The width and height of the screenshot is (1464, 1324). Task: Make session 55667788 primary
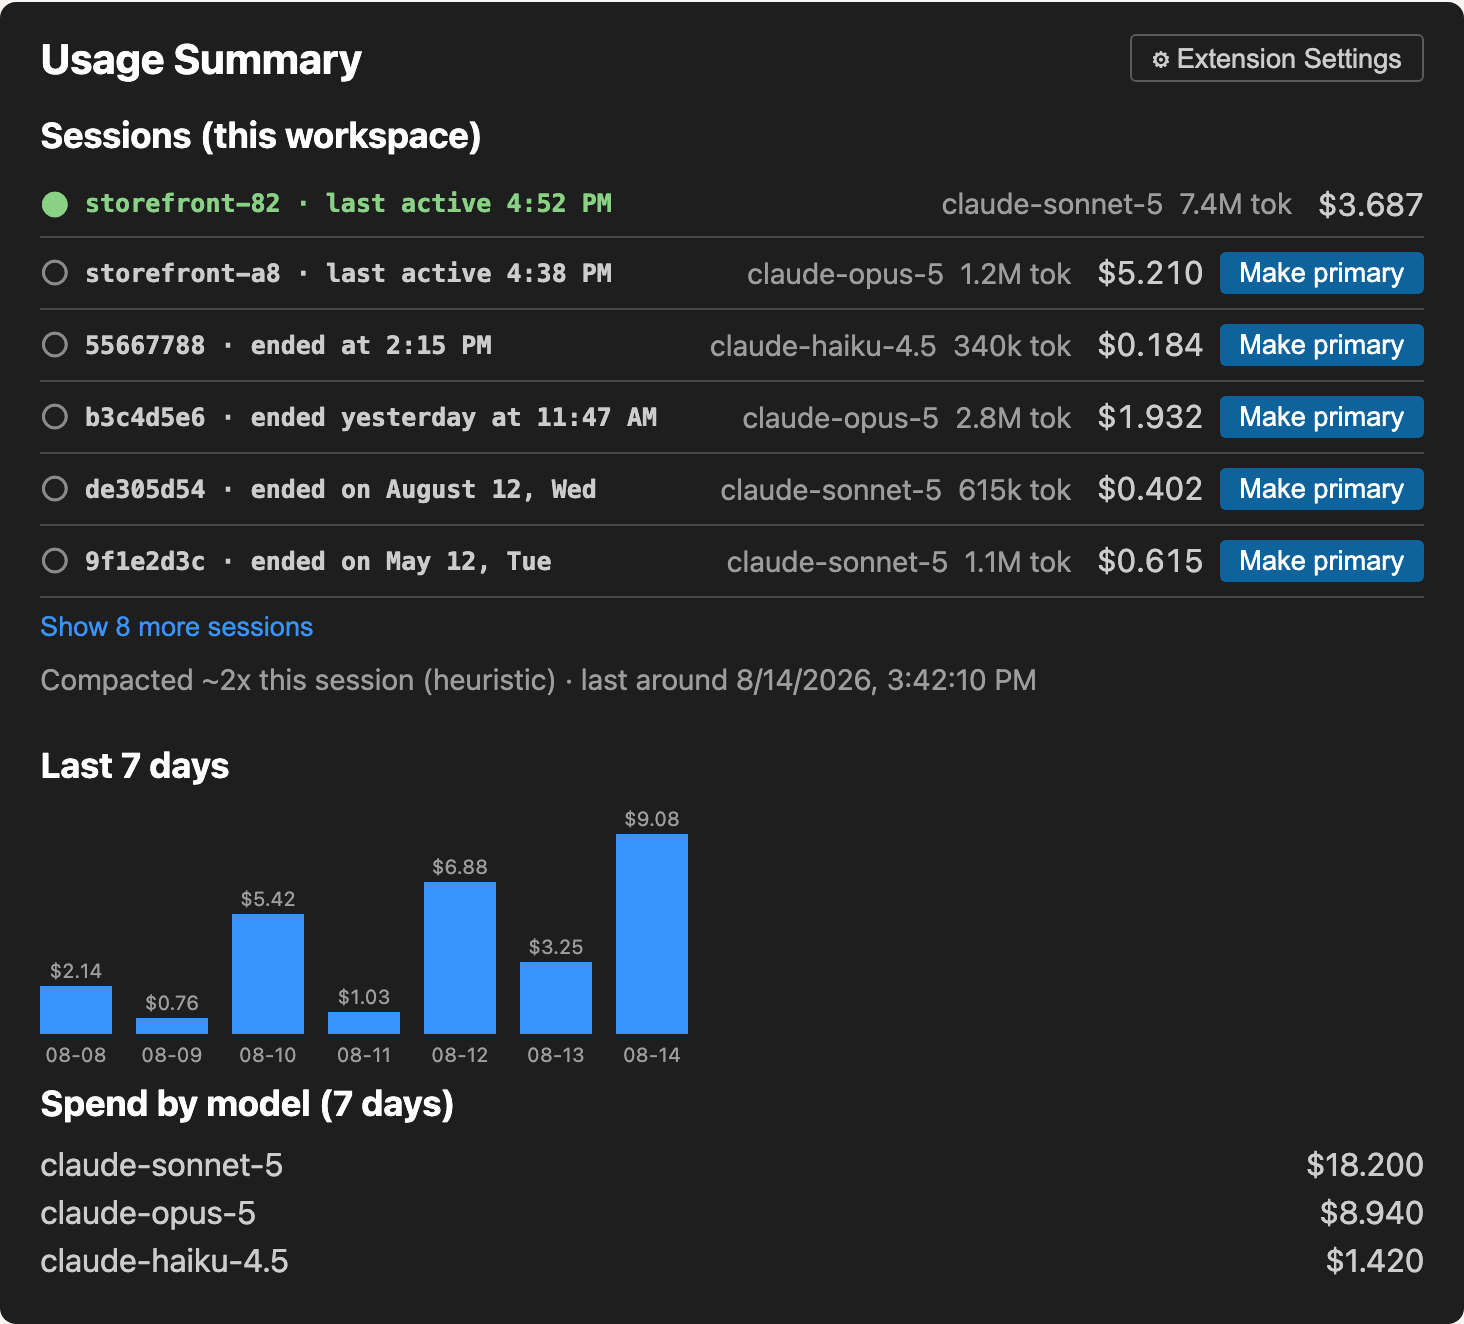click(1321, 345)
